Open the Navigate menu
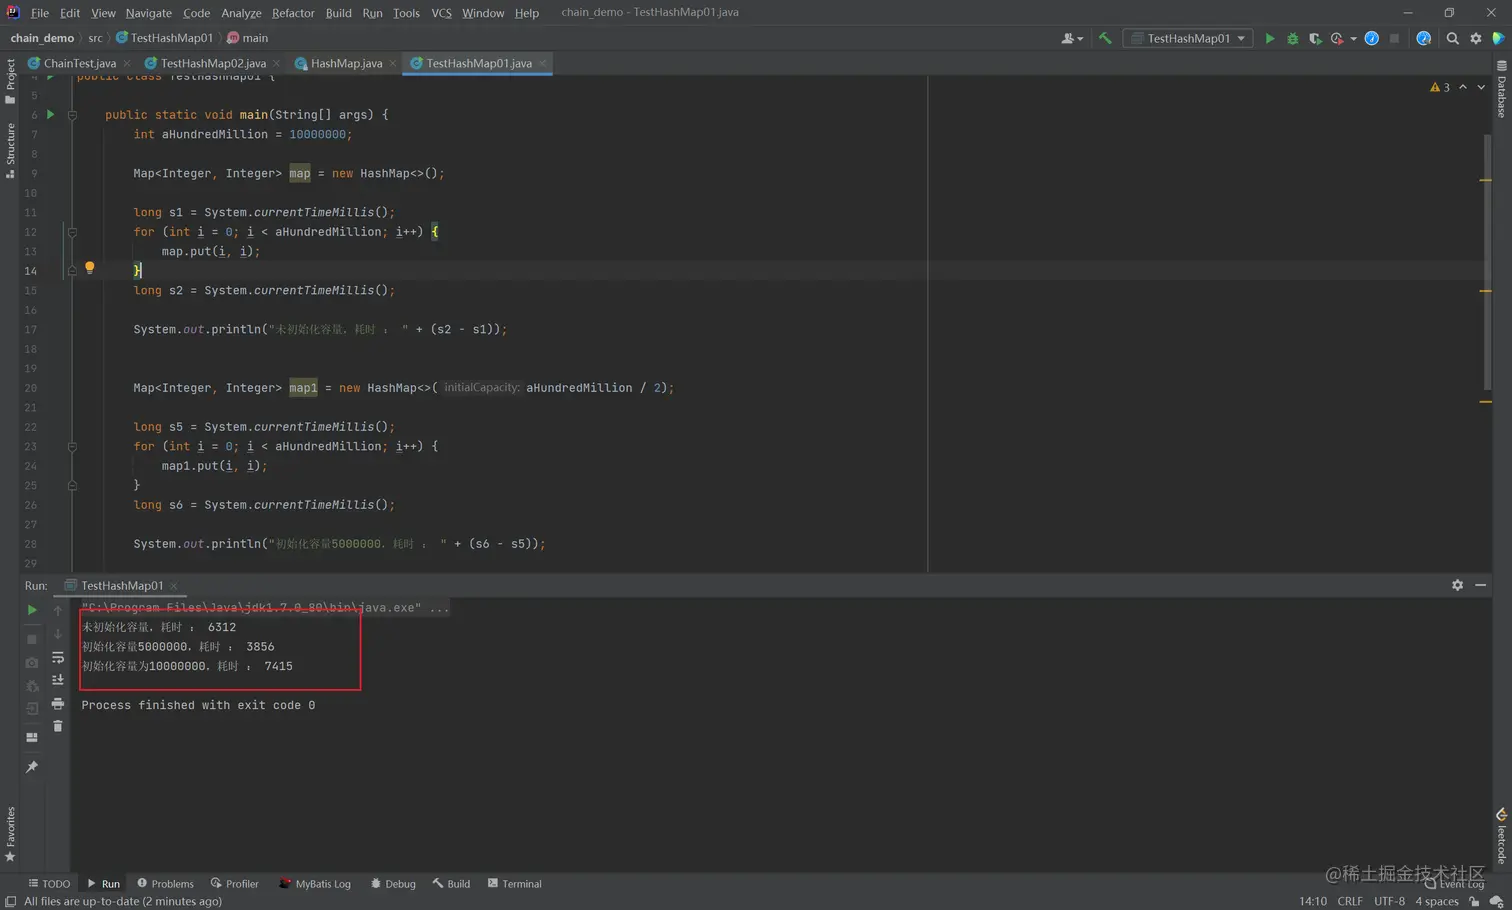Viewport: 1512px width, 910px height. click(148, 13)
